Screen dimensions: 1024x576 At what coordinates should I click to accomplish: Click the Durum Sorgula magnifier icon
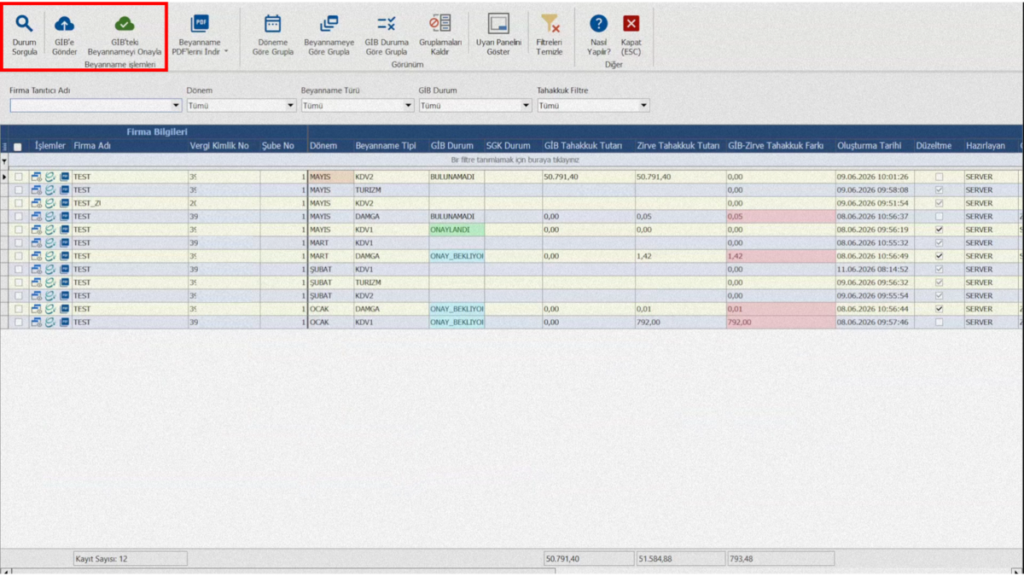pos(24,24)
